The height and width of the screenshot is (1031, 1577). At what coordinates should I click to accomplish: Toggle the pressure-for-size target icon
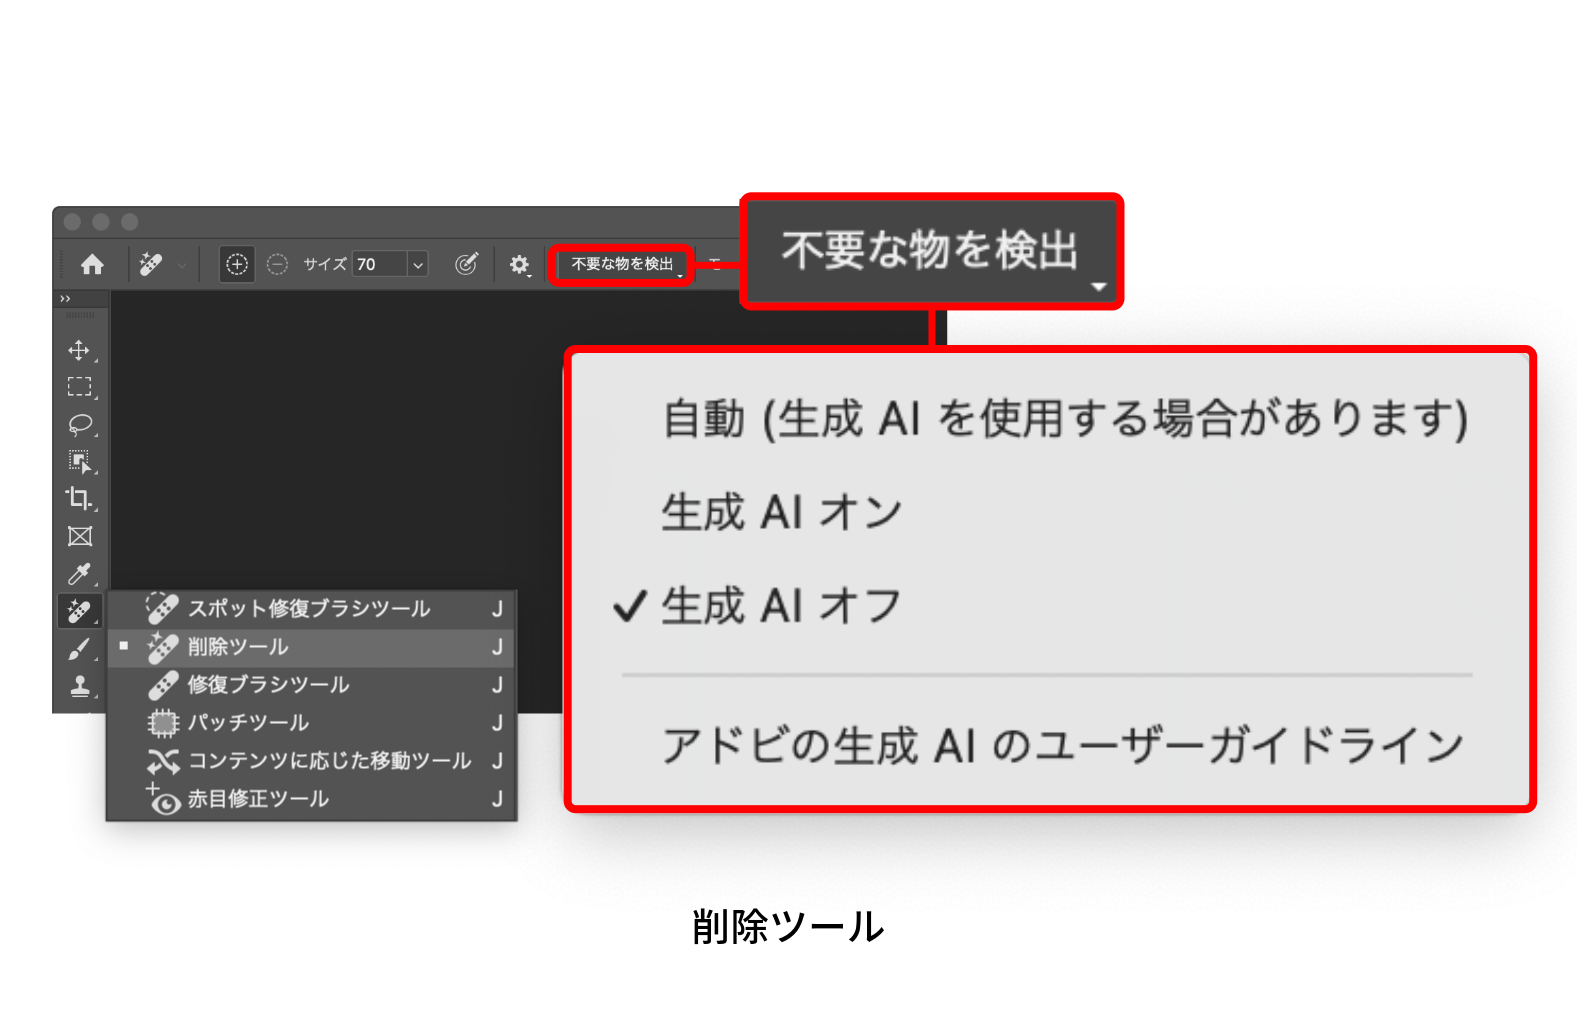pyautogui.click(x=466, y=264)
